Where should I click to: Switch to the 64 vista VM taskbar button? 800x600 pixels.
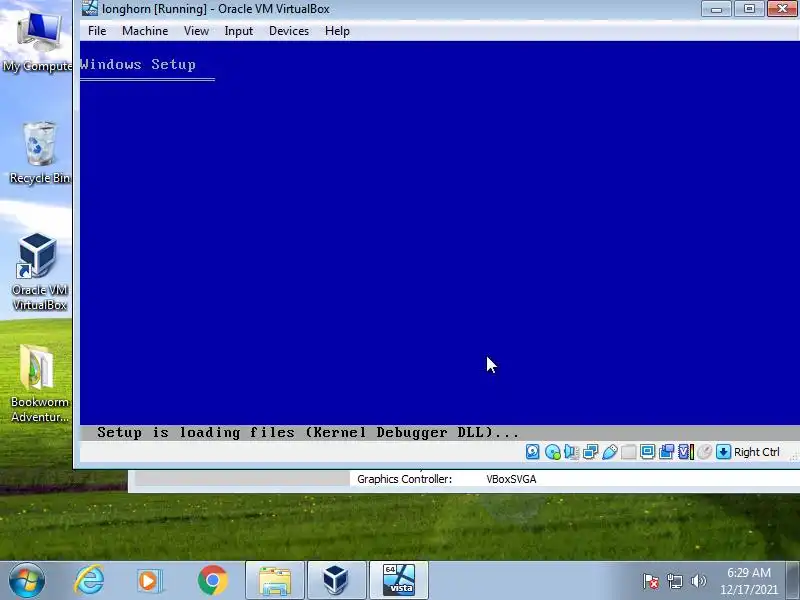[x=398, y=581]
